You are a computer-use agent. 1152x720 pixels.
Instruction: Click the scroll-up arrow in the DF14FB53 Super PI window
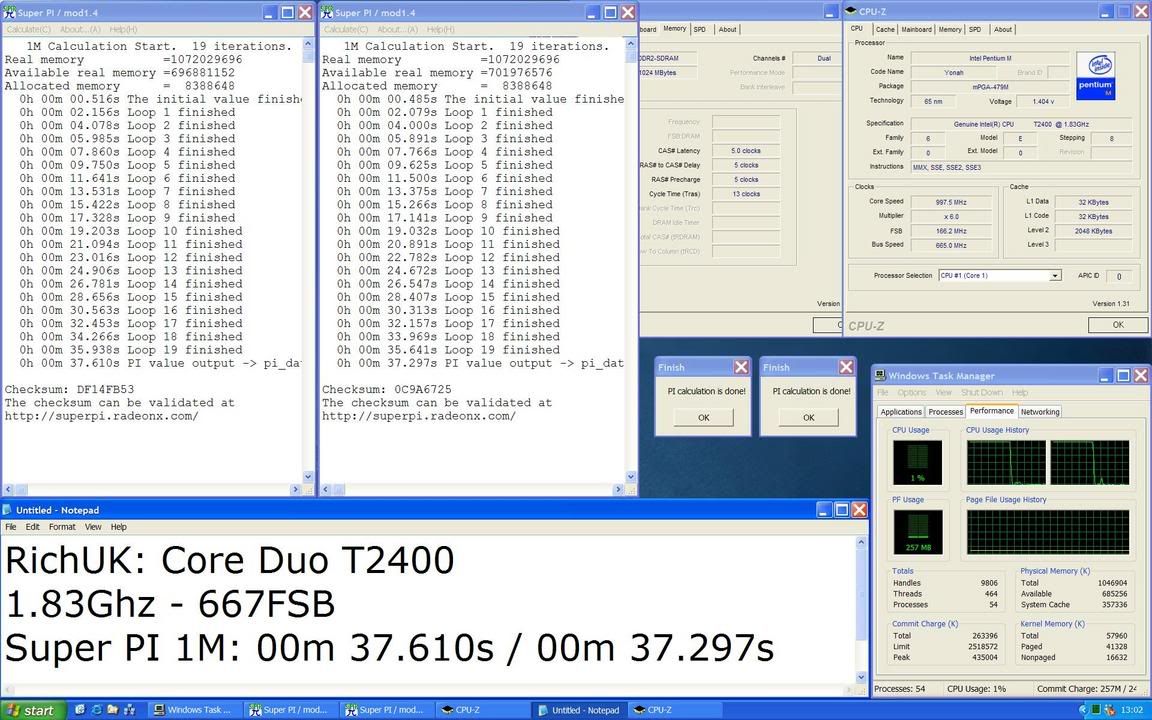point(308,44)
